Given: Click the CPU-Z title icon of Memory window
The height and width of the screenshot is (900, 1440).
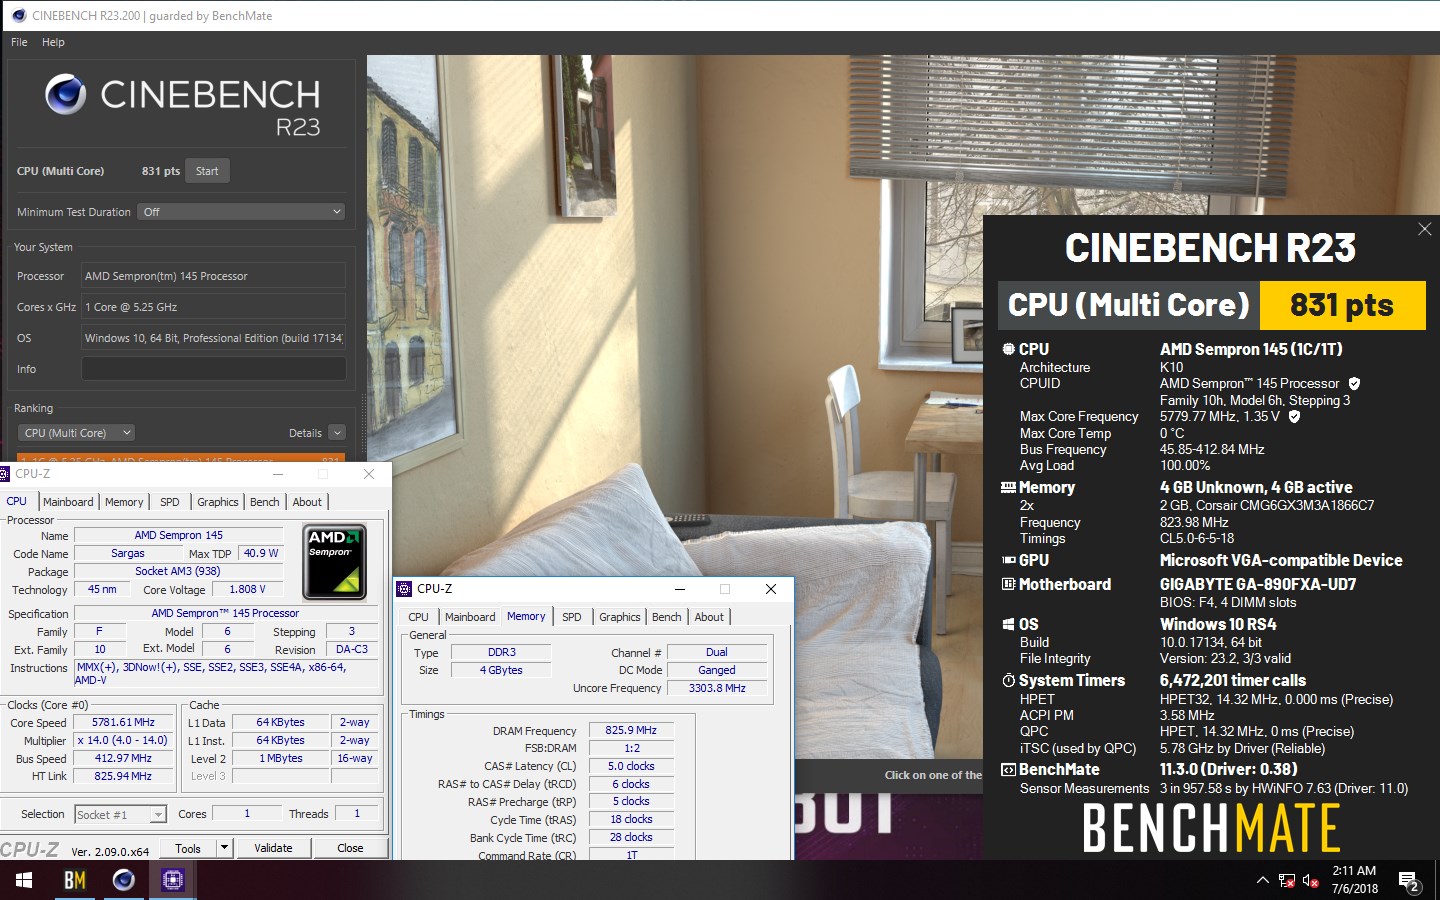Looking at the screenshot, I should click(x=404, y=589).
